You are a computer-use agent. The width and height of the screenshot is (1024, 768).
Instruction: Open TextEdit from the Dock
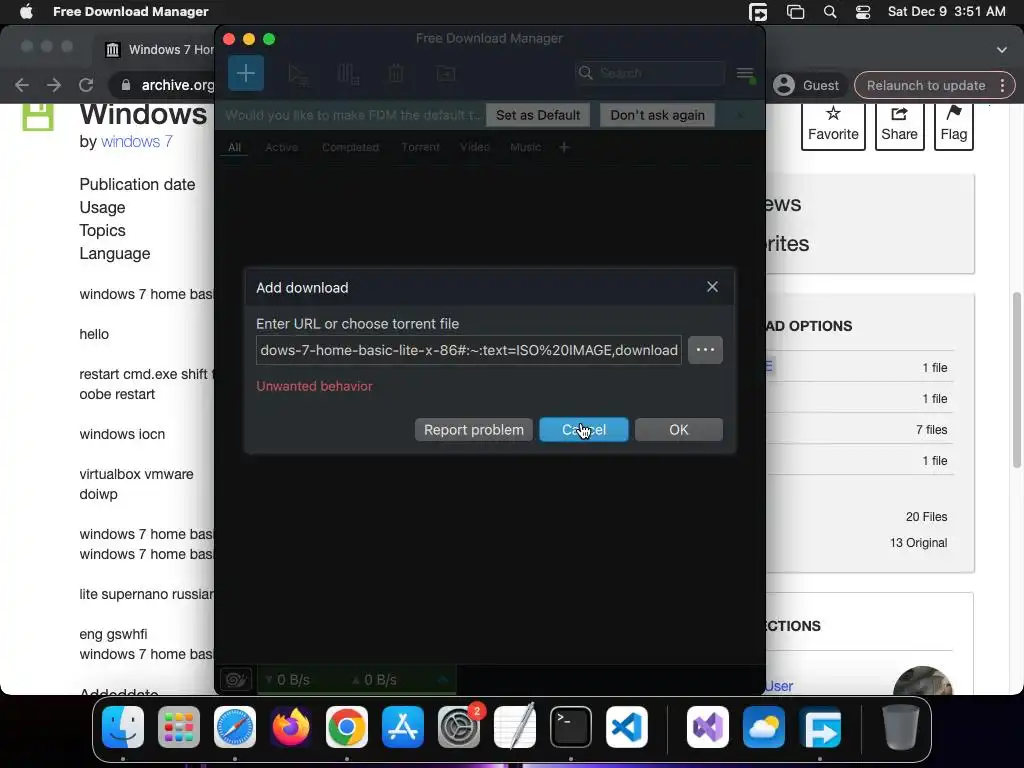pyautogui.click(x=515, y=727)
